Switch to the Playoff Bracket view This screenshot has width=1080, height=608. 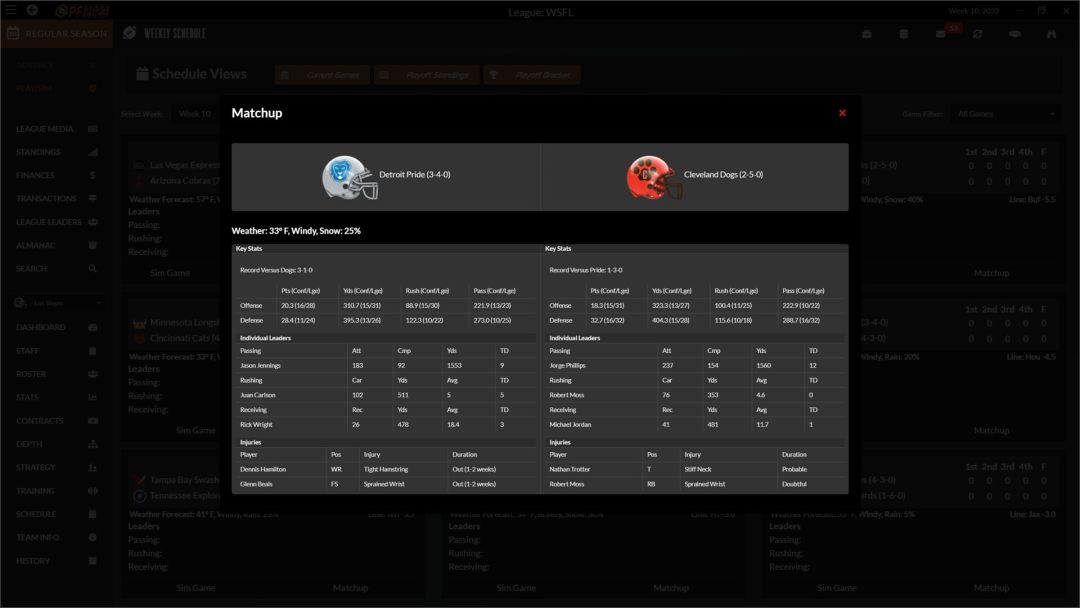click(532, 74)
